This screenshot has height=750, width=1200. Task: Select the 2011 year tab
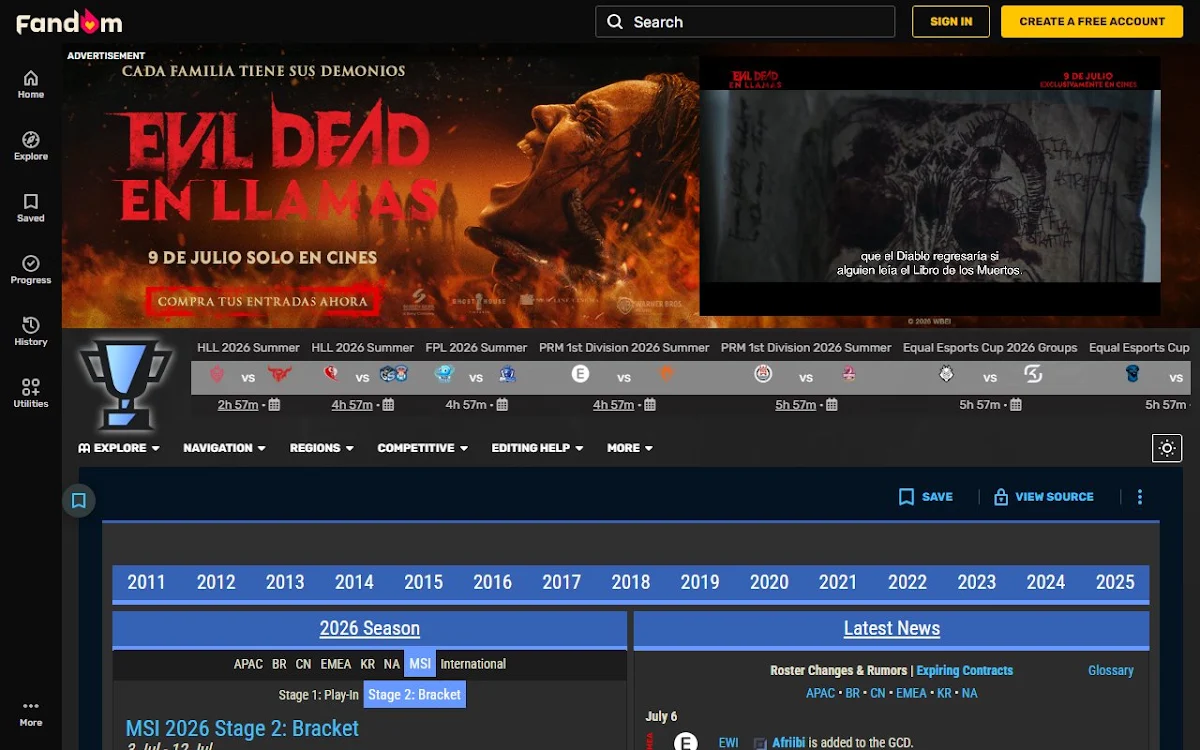click(146, 582)
